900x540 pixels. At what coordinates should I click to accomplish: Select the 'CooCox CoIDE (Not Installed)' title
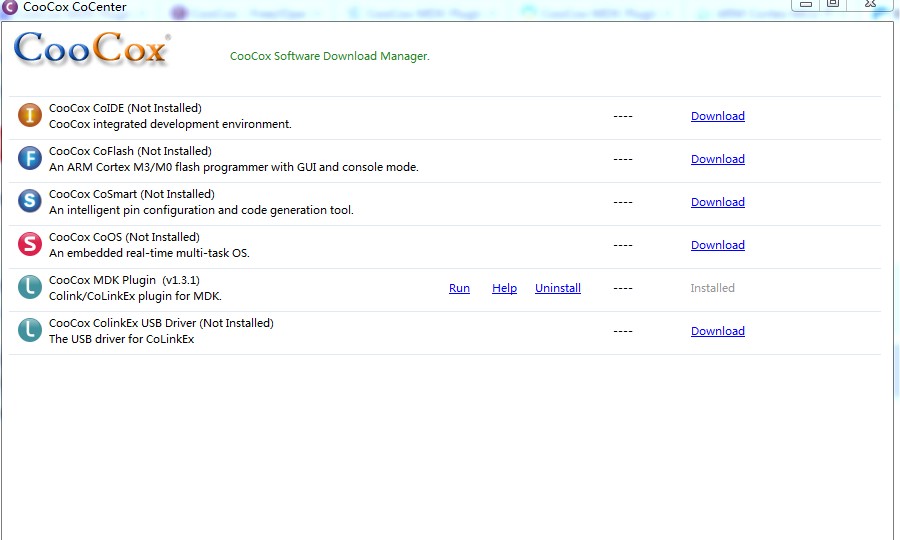pyautogui.click(x=125, y=108)
